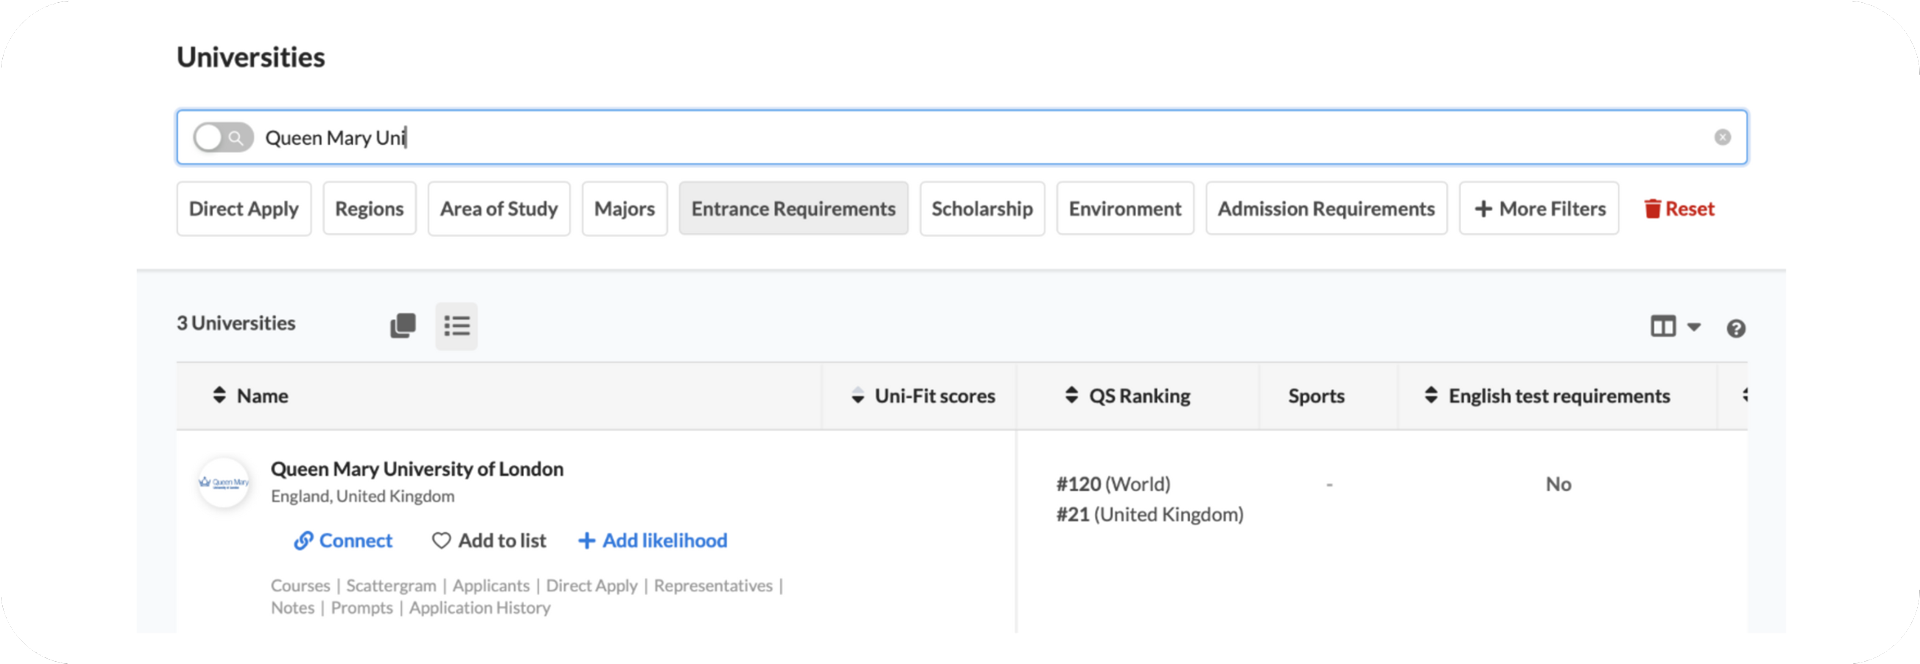Image resolution: width=1920 pixels, height=664 pixels.
Task: Clear the search field with the X icon
Action: (x=1722, y=137)
